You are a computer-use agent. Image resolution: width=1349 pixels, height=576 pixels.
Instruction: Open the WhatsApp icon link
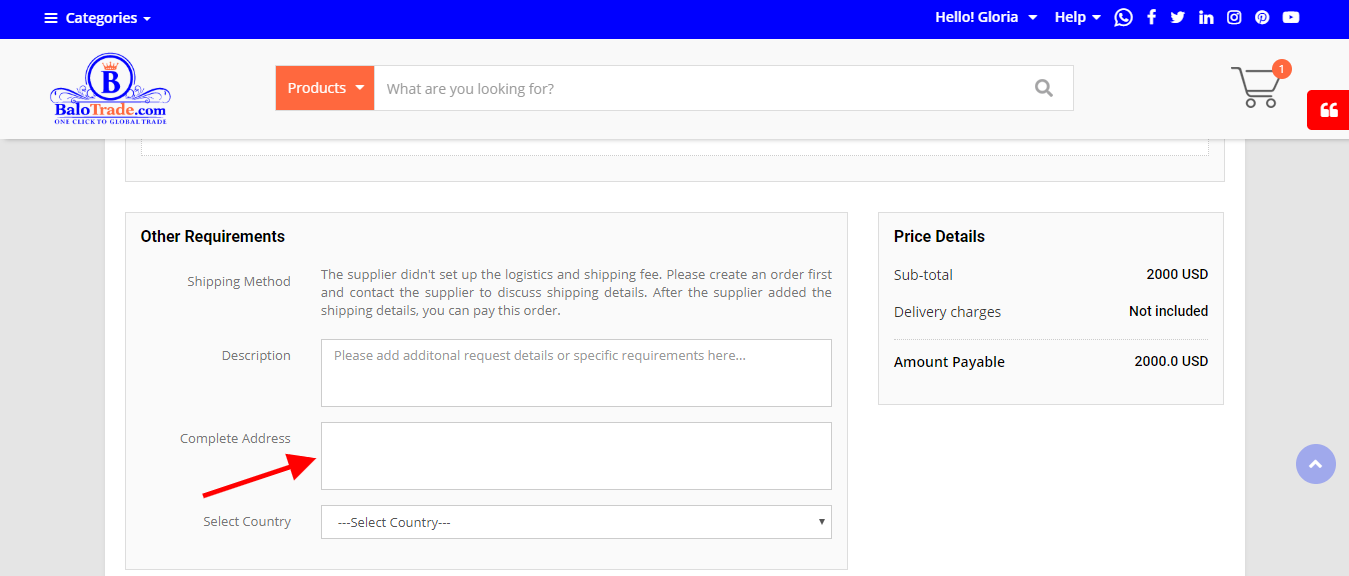point(1123,17)
